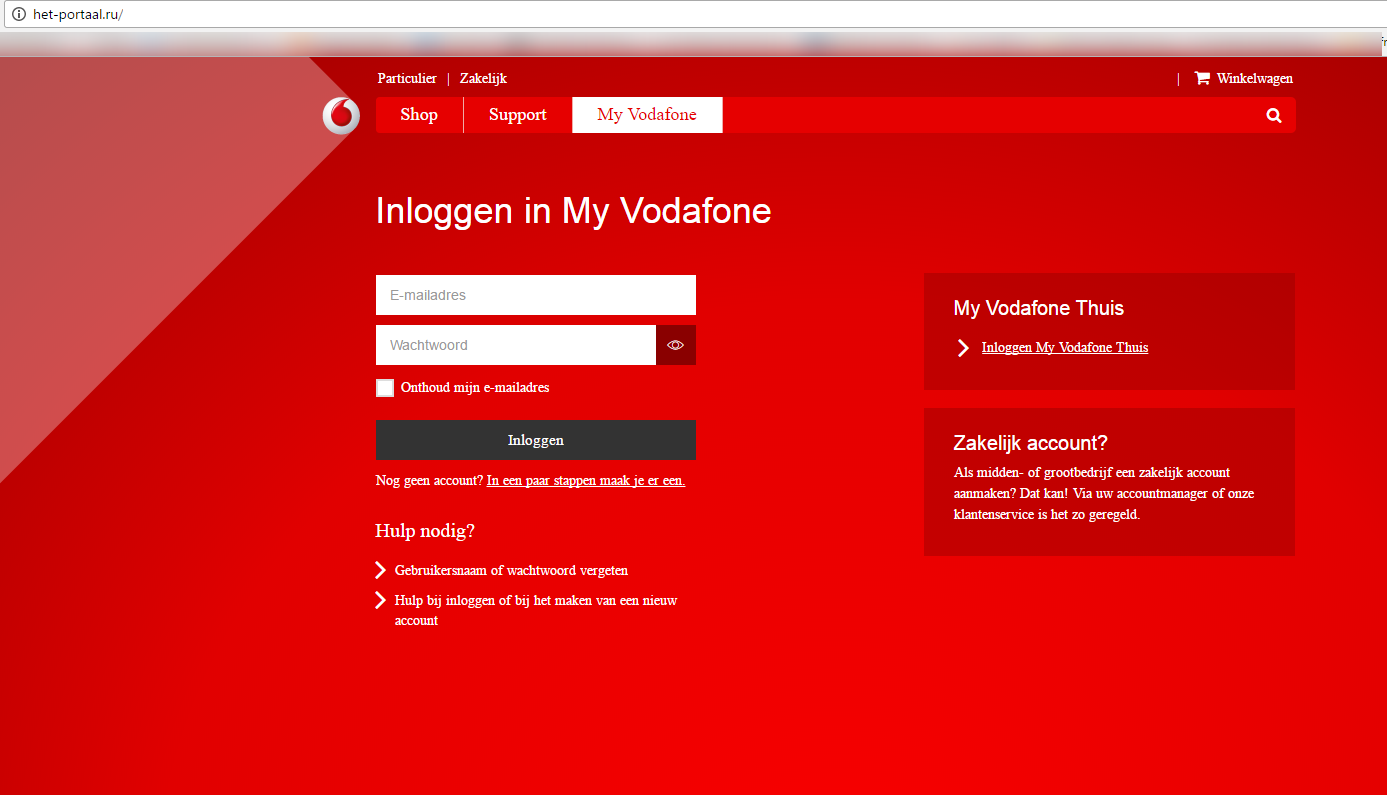
Task: Click the 'Hulp nodig?' heading
Action: point(425,531)
